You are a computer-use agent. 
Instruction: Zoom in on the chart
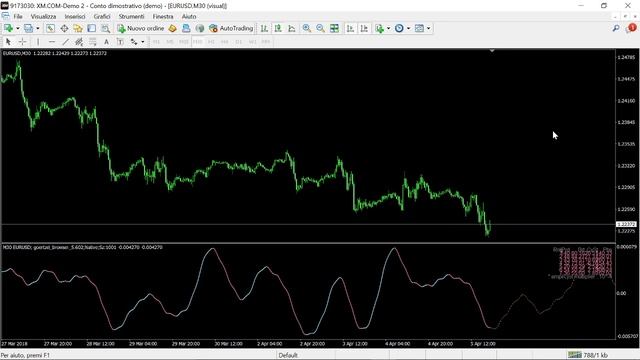(x=307, y=28)
